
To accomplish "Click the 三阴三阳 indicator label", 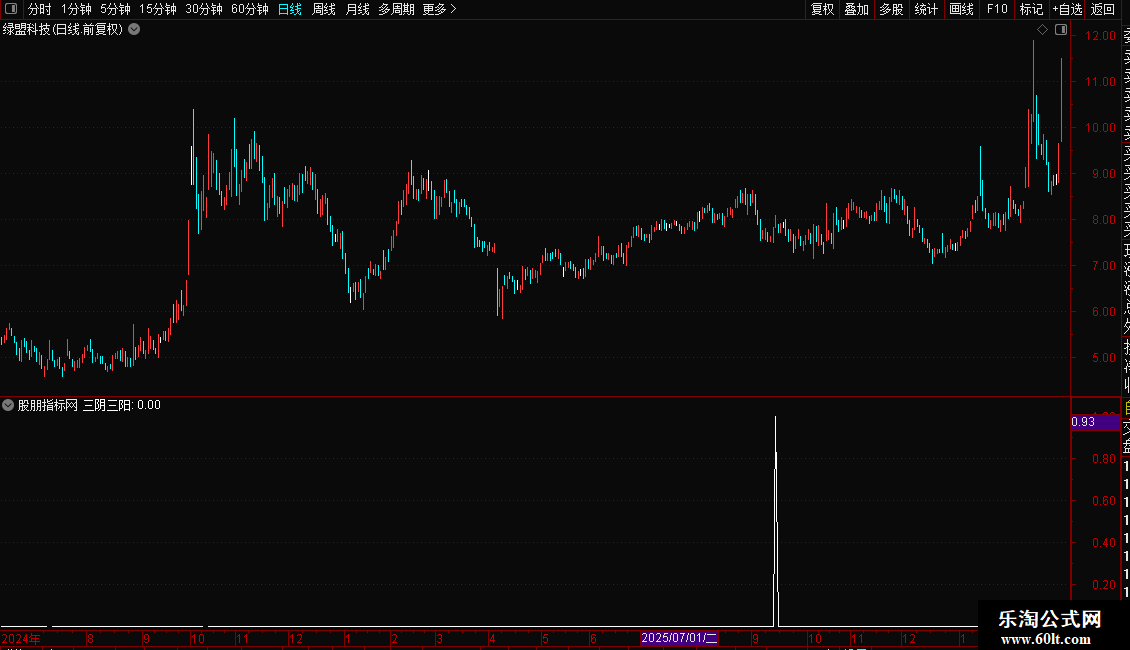I will (107, 405).
